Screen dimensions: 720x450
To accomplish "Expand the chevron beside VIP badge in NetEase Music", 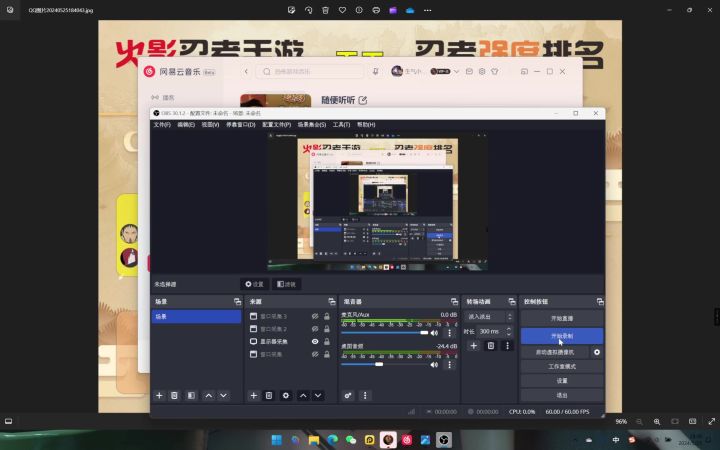I will [x=456, y=72].
